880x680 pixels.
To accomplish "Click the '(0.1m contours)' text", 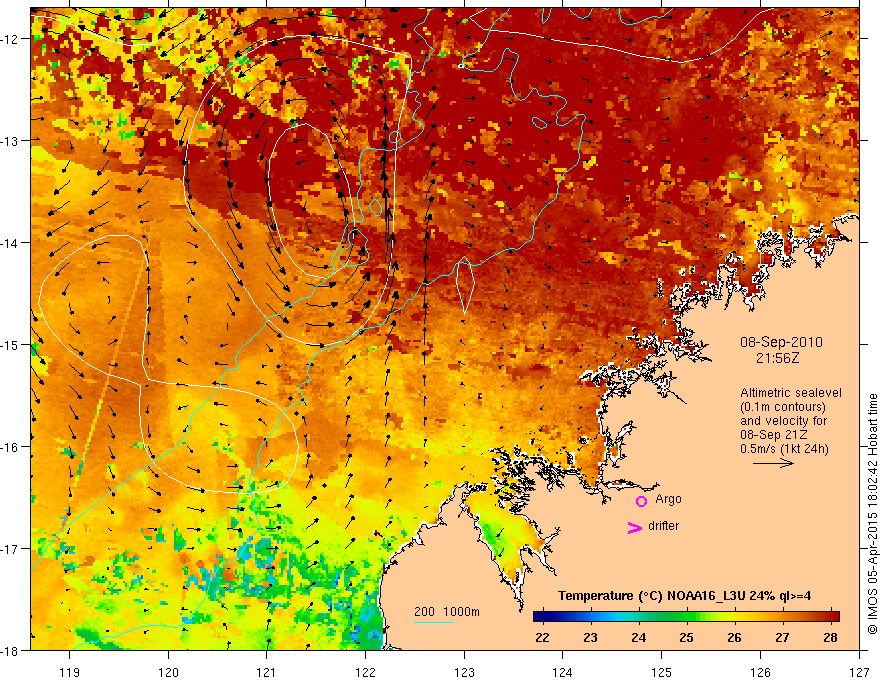I will (783, 407).
